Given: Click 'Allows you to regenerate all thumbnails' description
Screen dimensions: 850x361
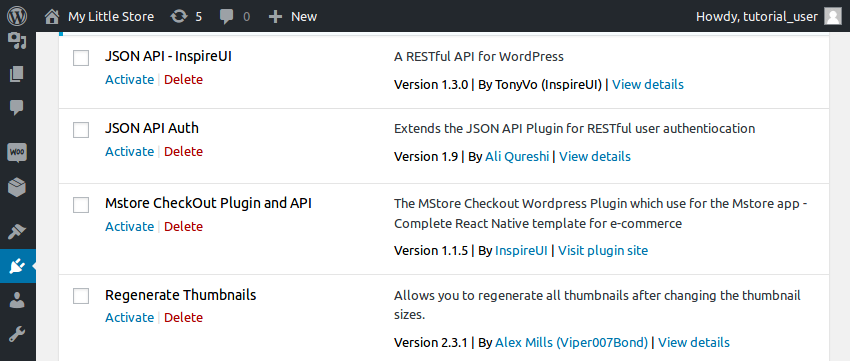Looking at the screenshot, I should point(597,305).
